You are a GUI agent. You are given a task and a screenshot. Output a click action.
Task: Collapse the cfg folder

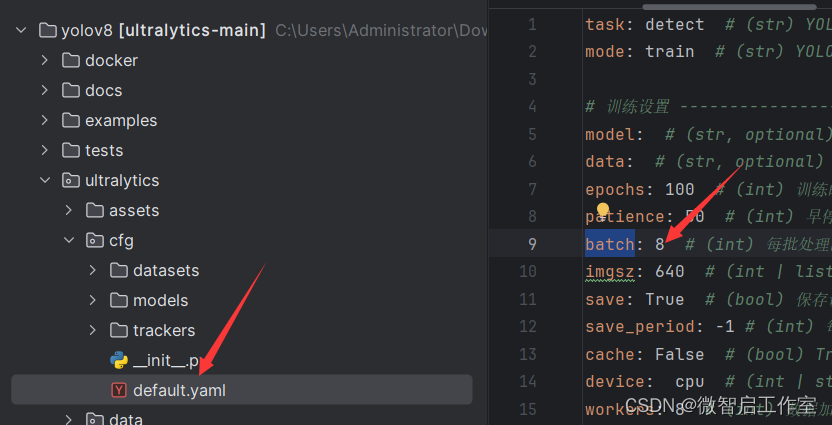pyautogui.click(x=69, y=240)
